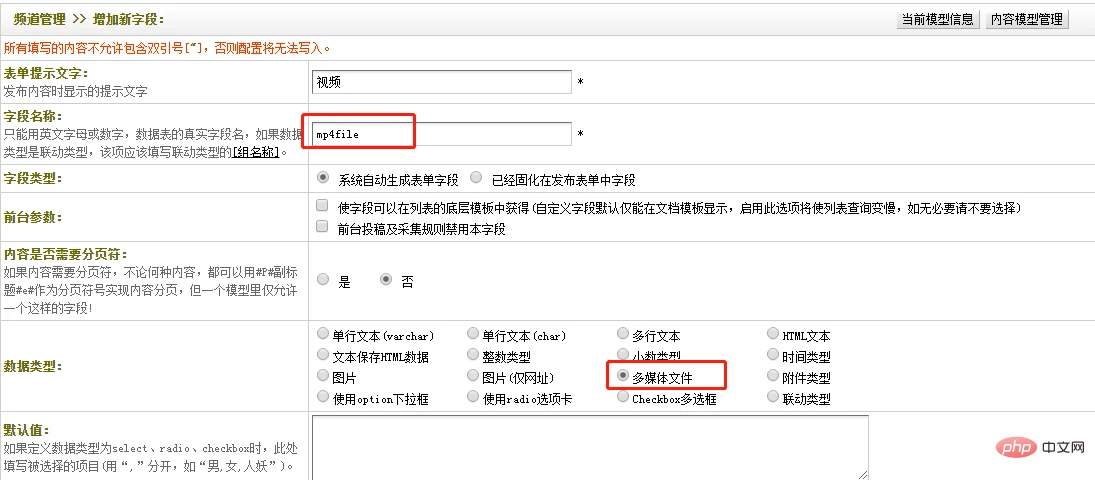
Task: Click the 字段类型 row label
Action: click(33, 178)
